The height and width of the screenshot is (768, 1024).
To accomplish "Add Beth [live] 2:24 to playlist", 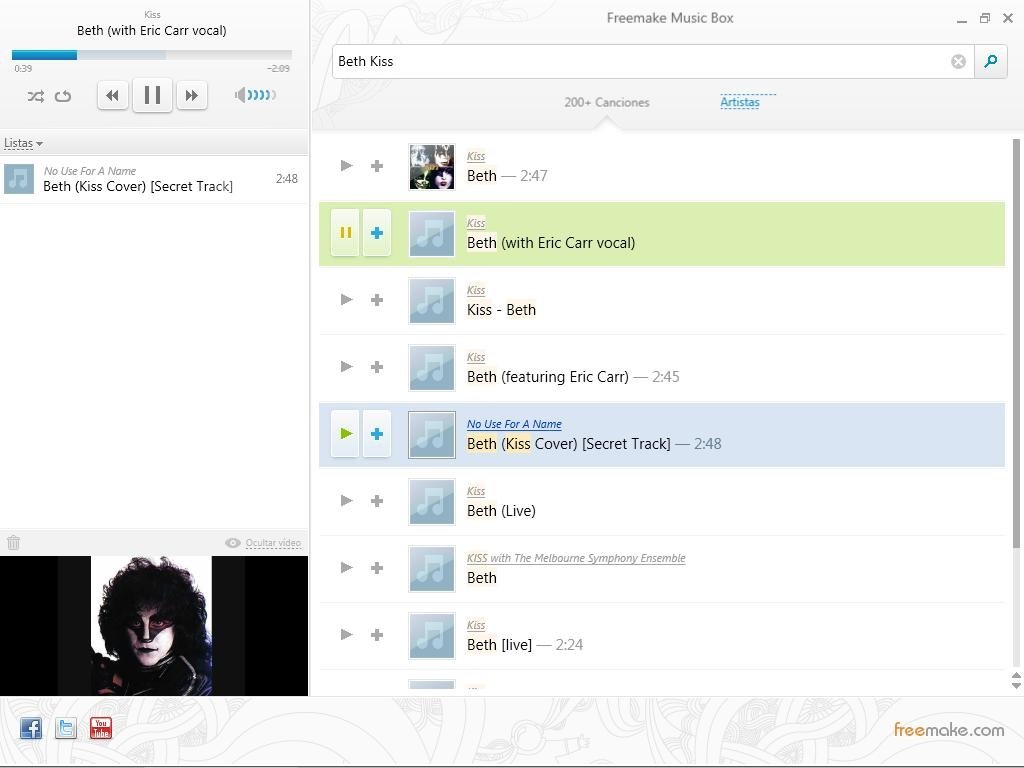I will coord(377,635).
